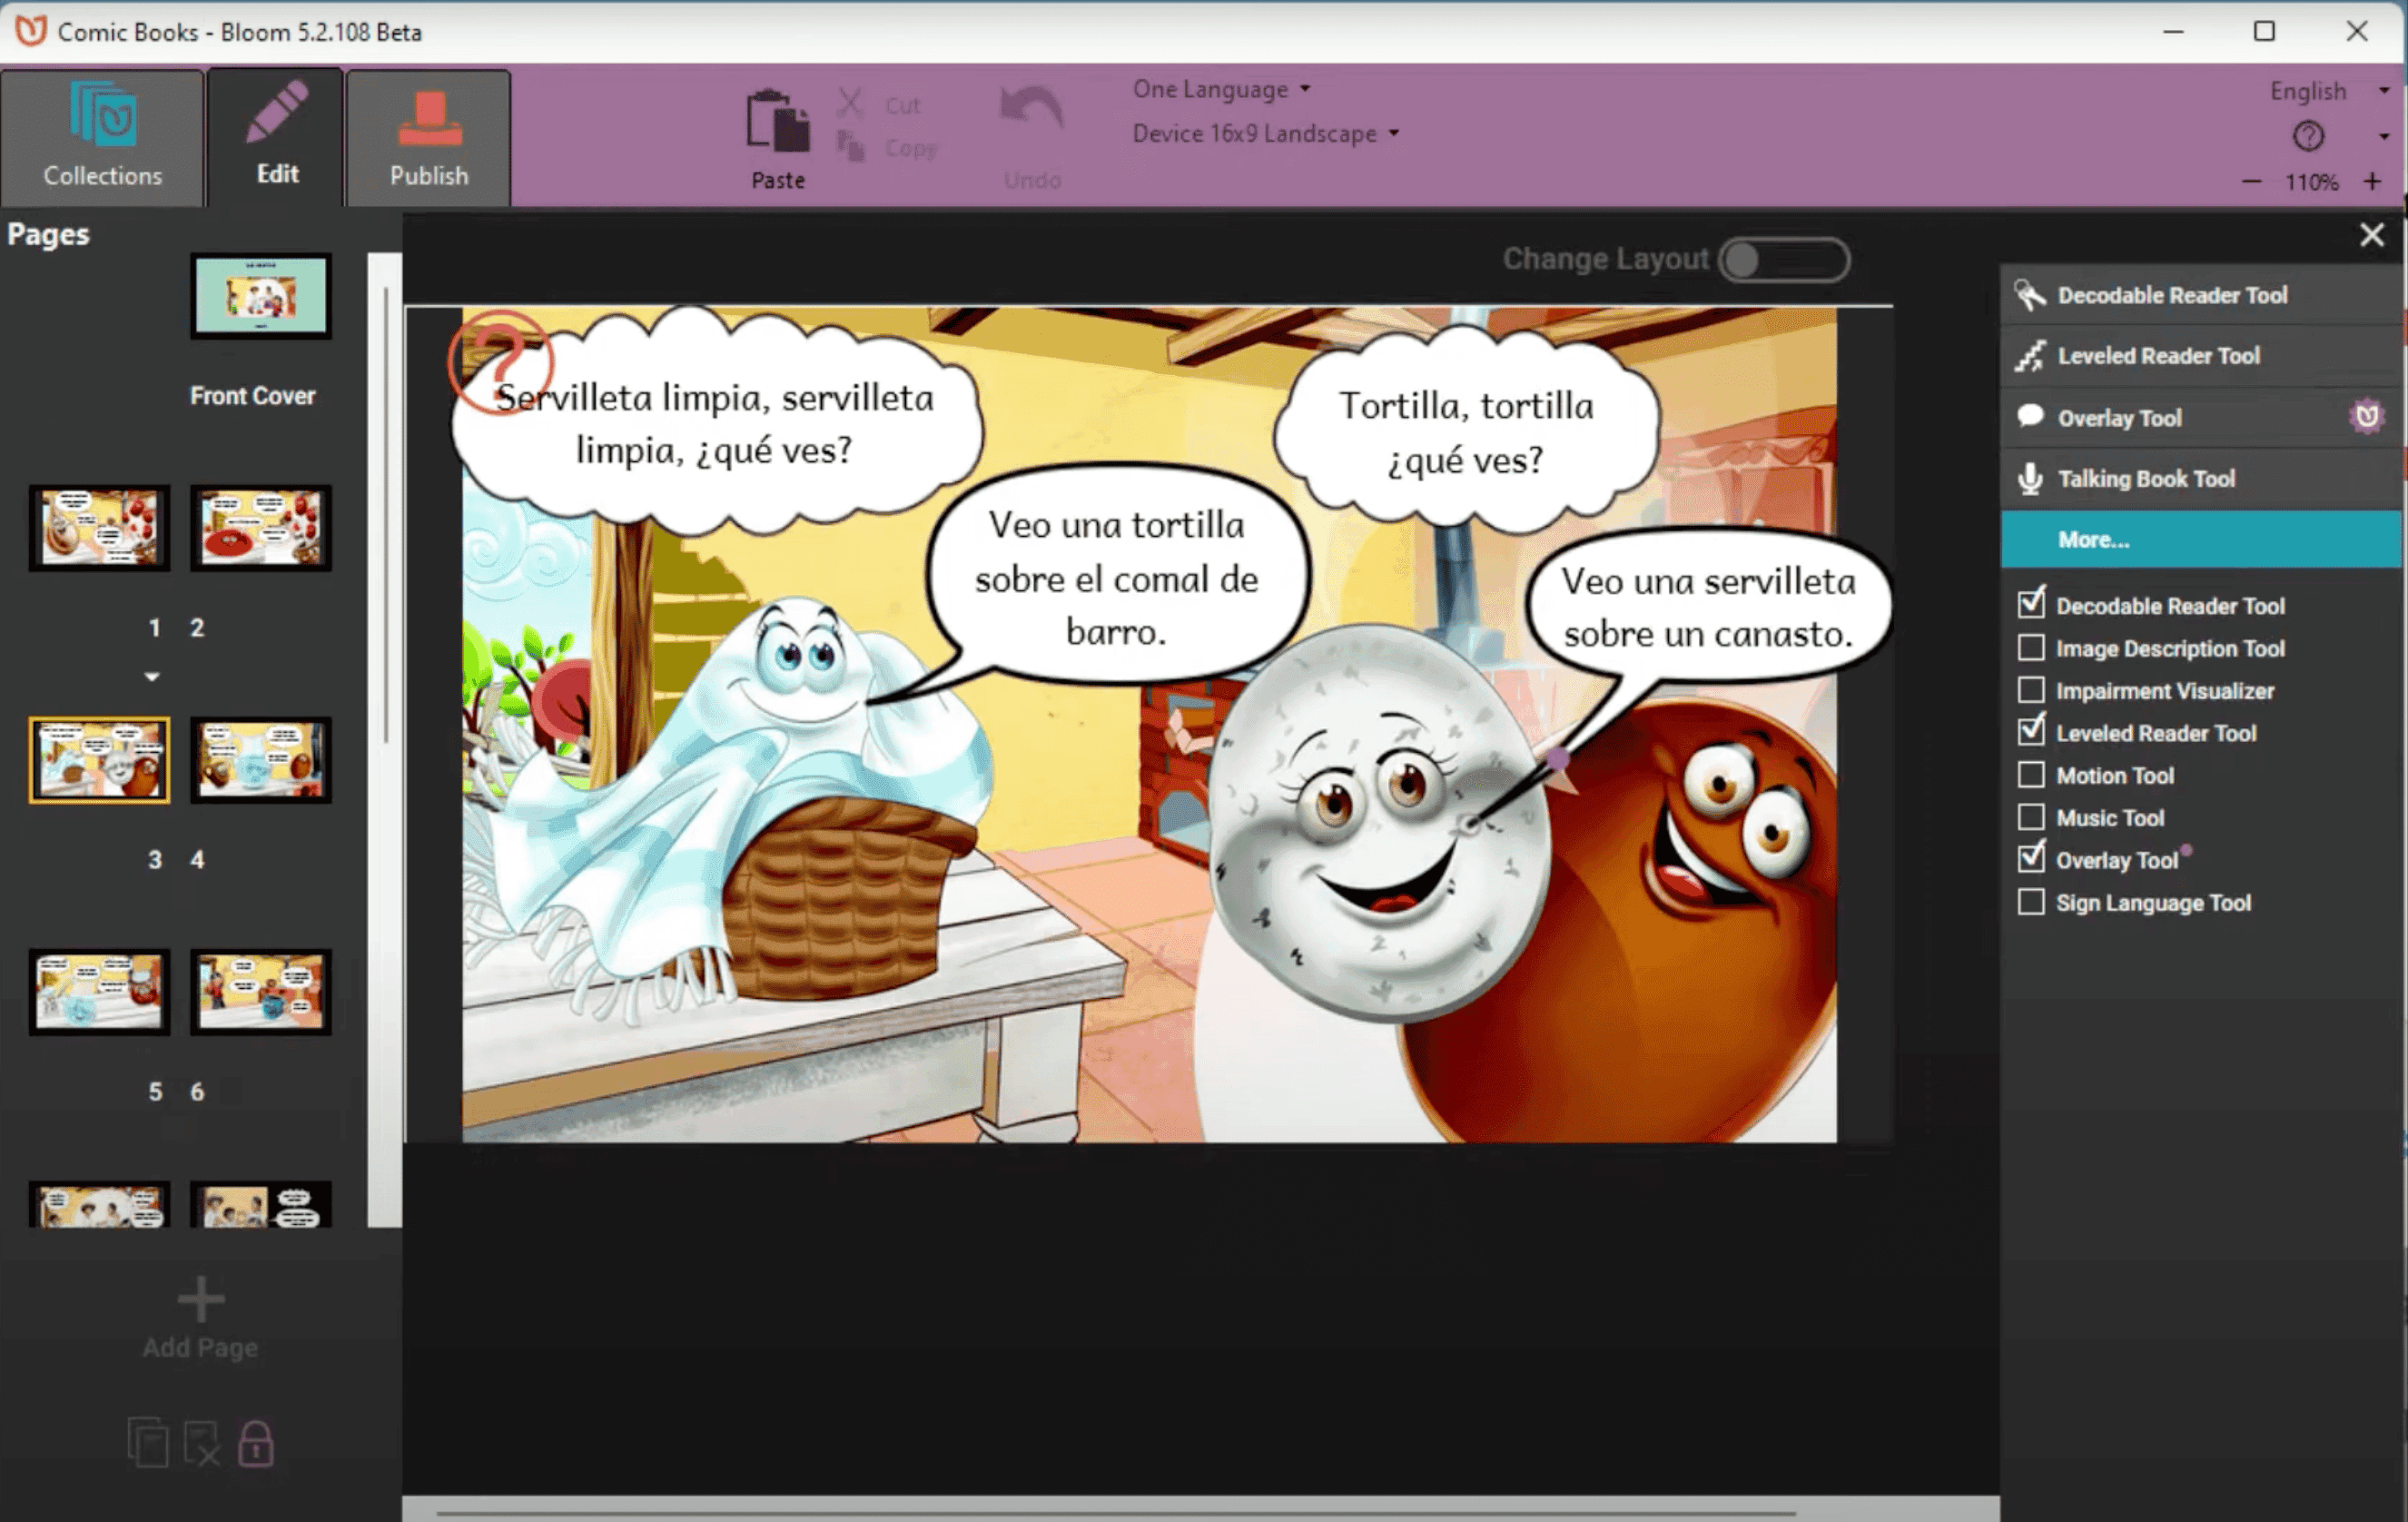The height and width of the screenshot is (1522, 2408).
Task: Open the Leveled Reader Tool panel
Action: coord(2200,356)
